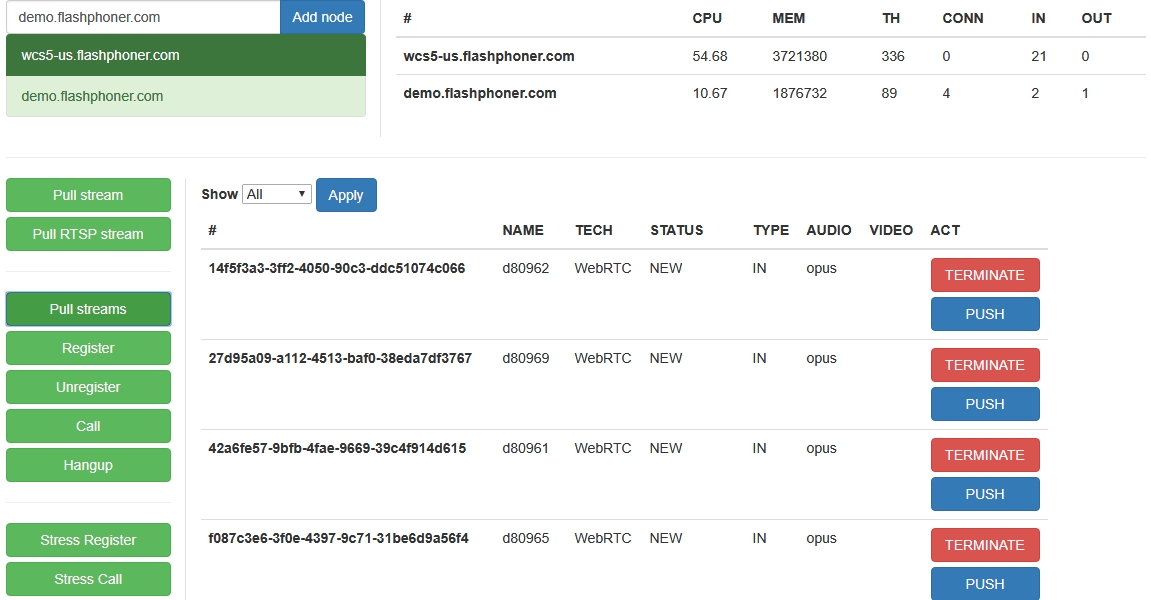1151x600 pixels.
Task: Select wcs5-us.flashphoner.com in the node list
Action: click(x=186, y=55)
